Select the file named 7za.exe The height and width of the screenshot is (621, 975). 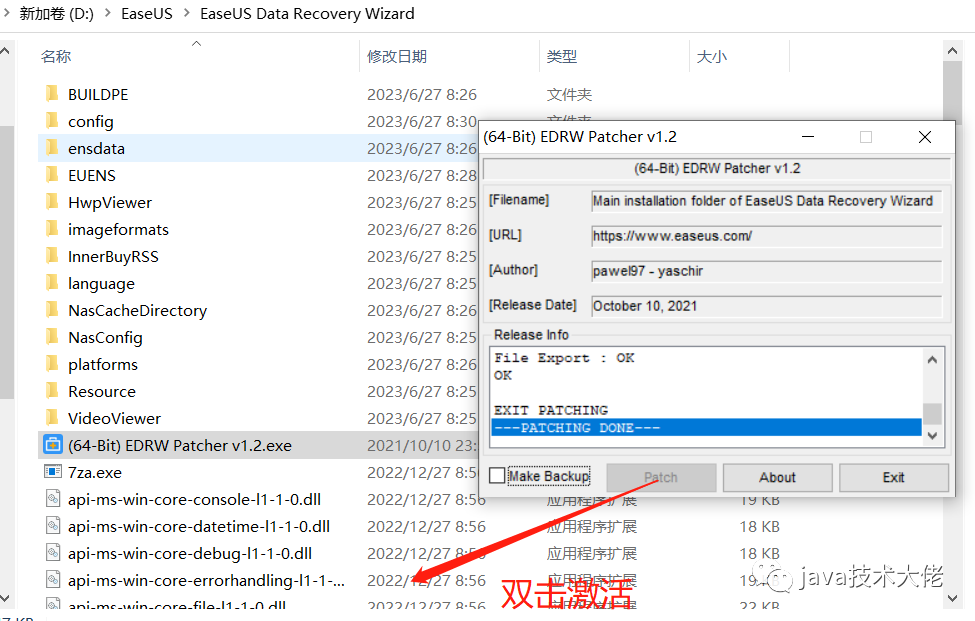[x=95, y=472]
